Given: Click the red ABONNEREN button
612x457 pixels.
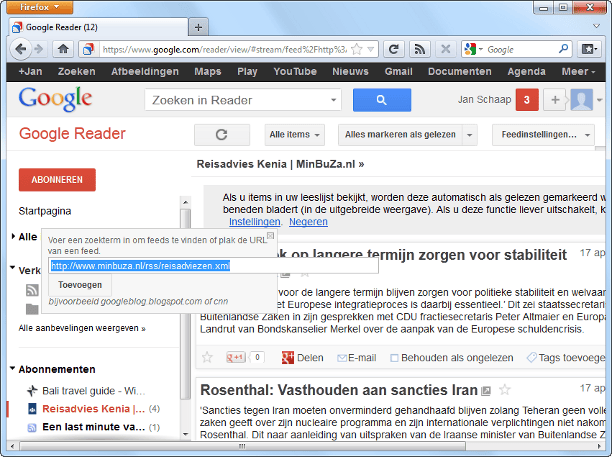Looking at the screenshot, I should coord(57,180).
